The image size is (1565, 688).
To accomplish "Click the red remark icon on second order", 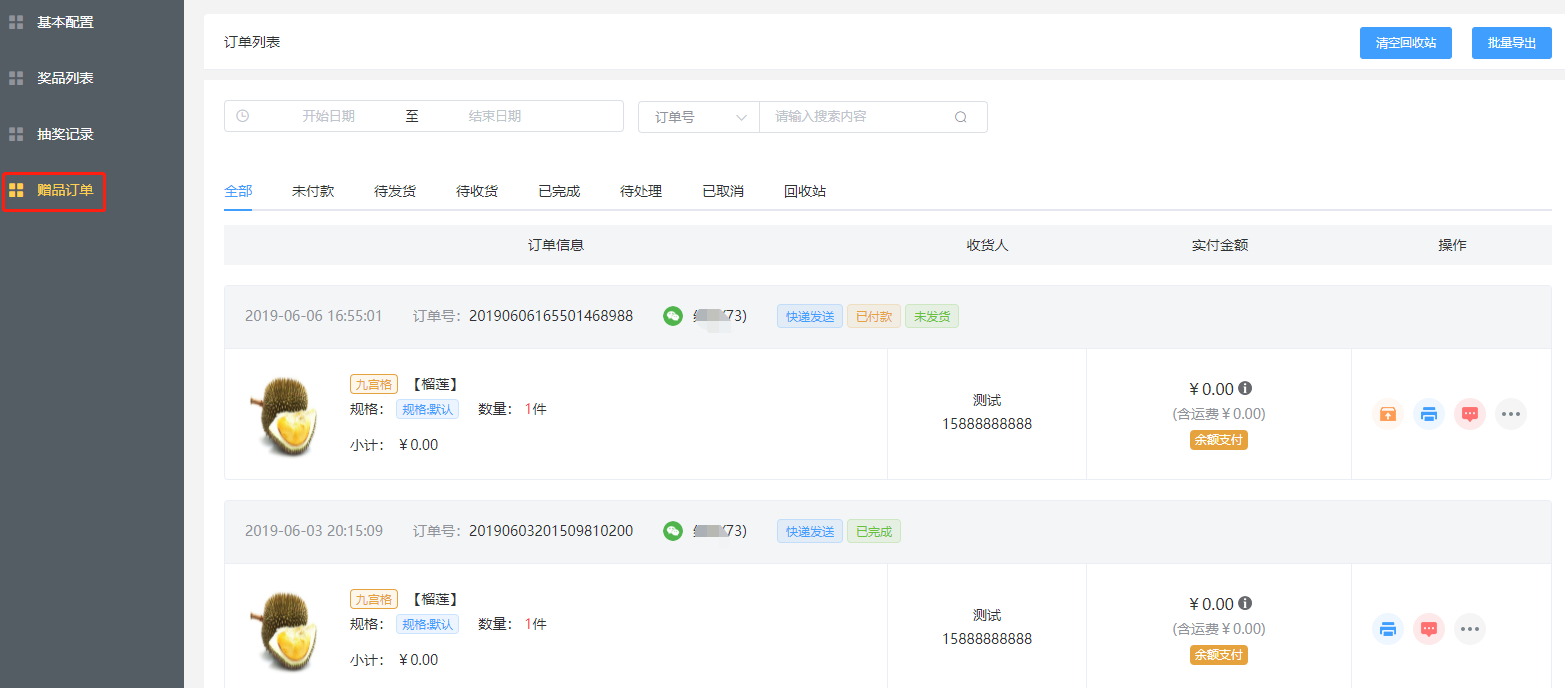I will pos(1429,629).
